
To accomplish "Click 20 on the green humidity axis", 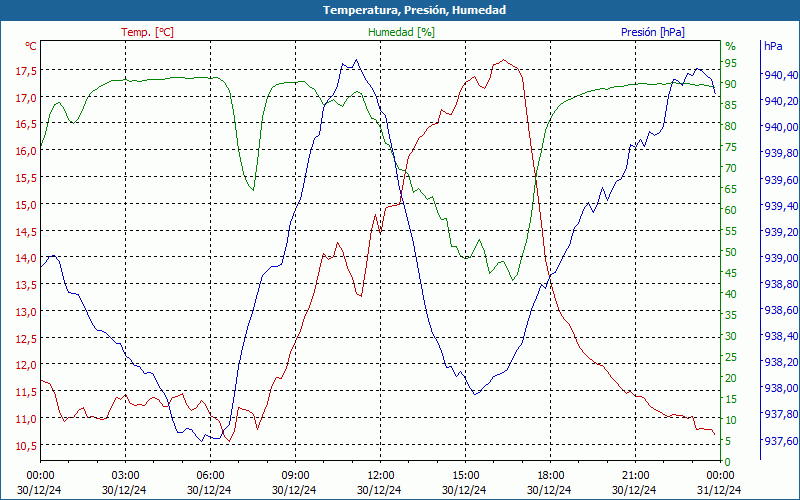I will (x=731, y=378).
